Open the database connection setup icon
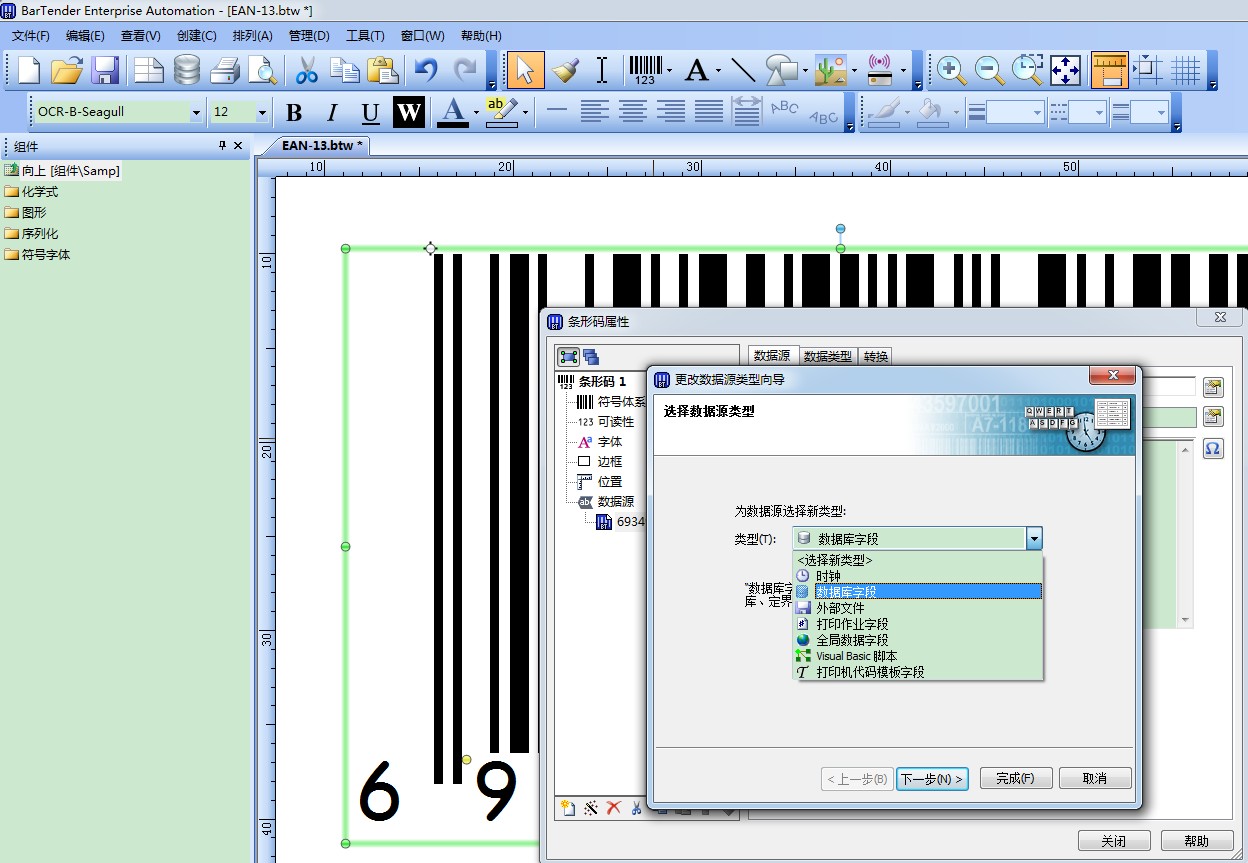Viewport: 1248px width, 863px height. pos(187,71)
